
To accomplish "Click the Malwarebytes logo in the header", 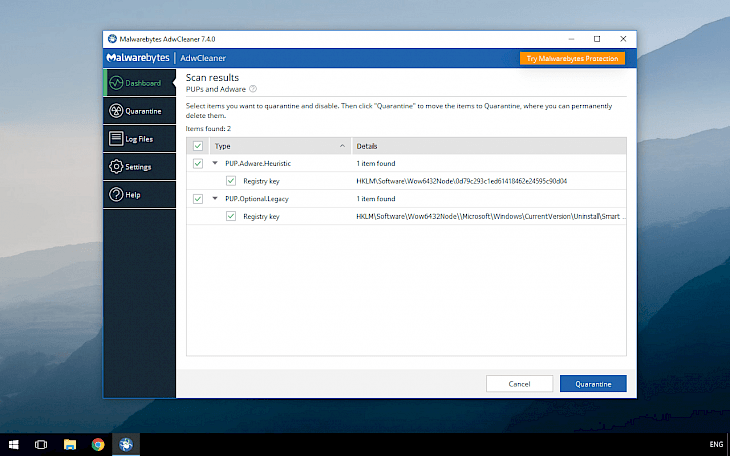I will (x=138, y=58).
